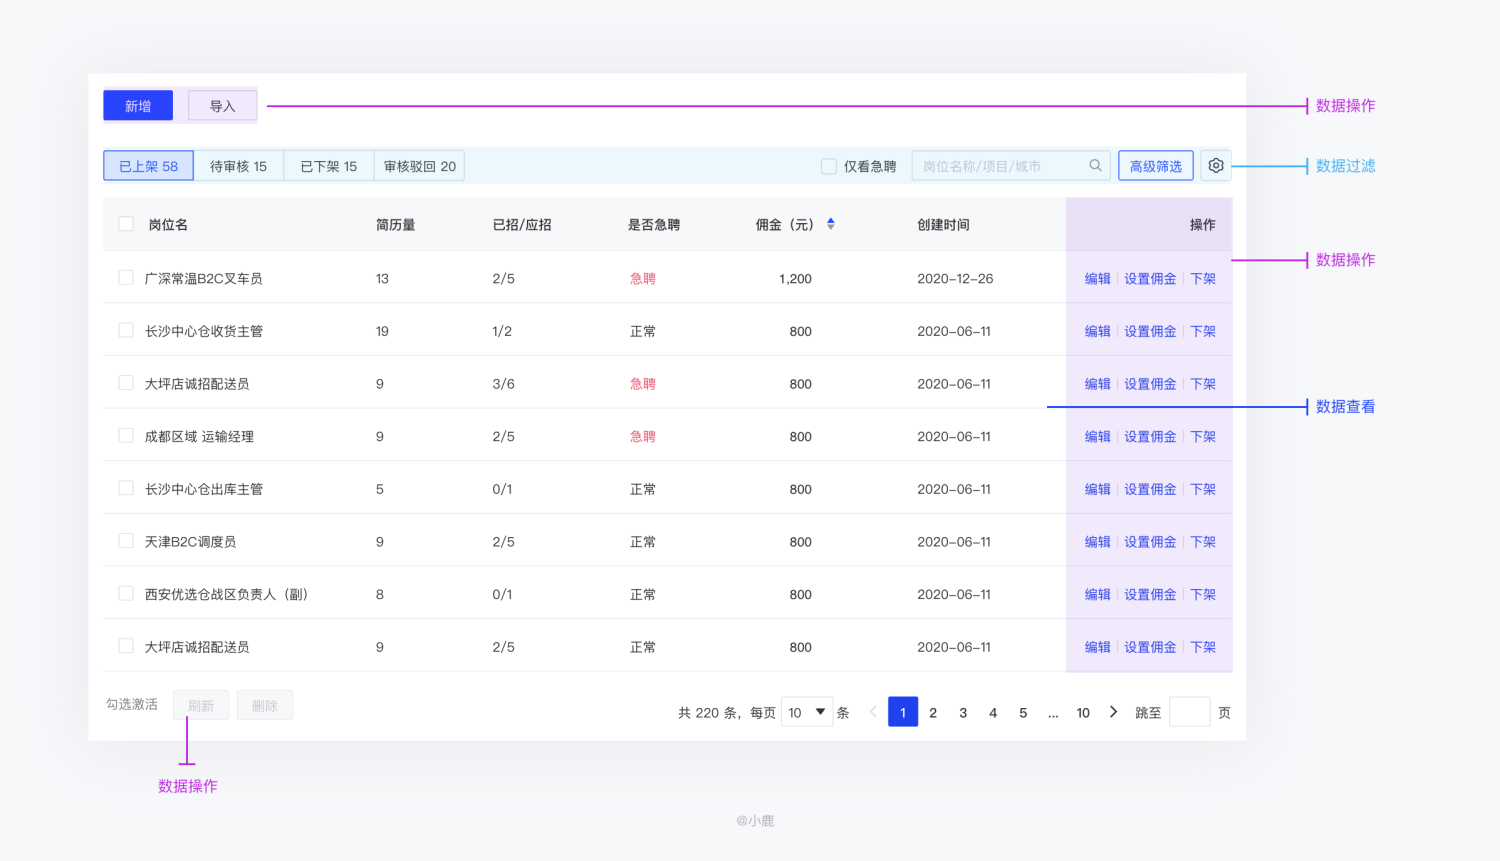Switch to the 待审核 15 tab

click(x=239, y=166)
